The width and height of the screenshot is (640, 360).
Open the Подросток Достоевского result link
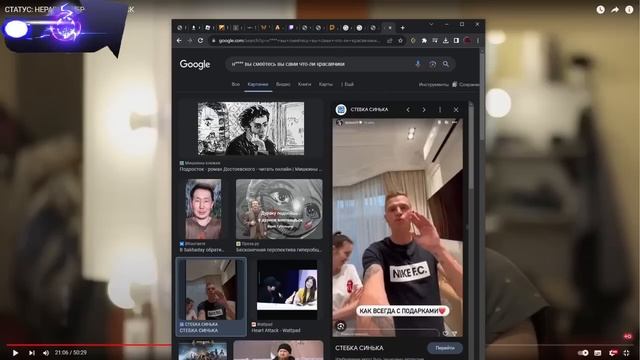[250, 169]
